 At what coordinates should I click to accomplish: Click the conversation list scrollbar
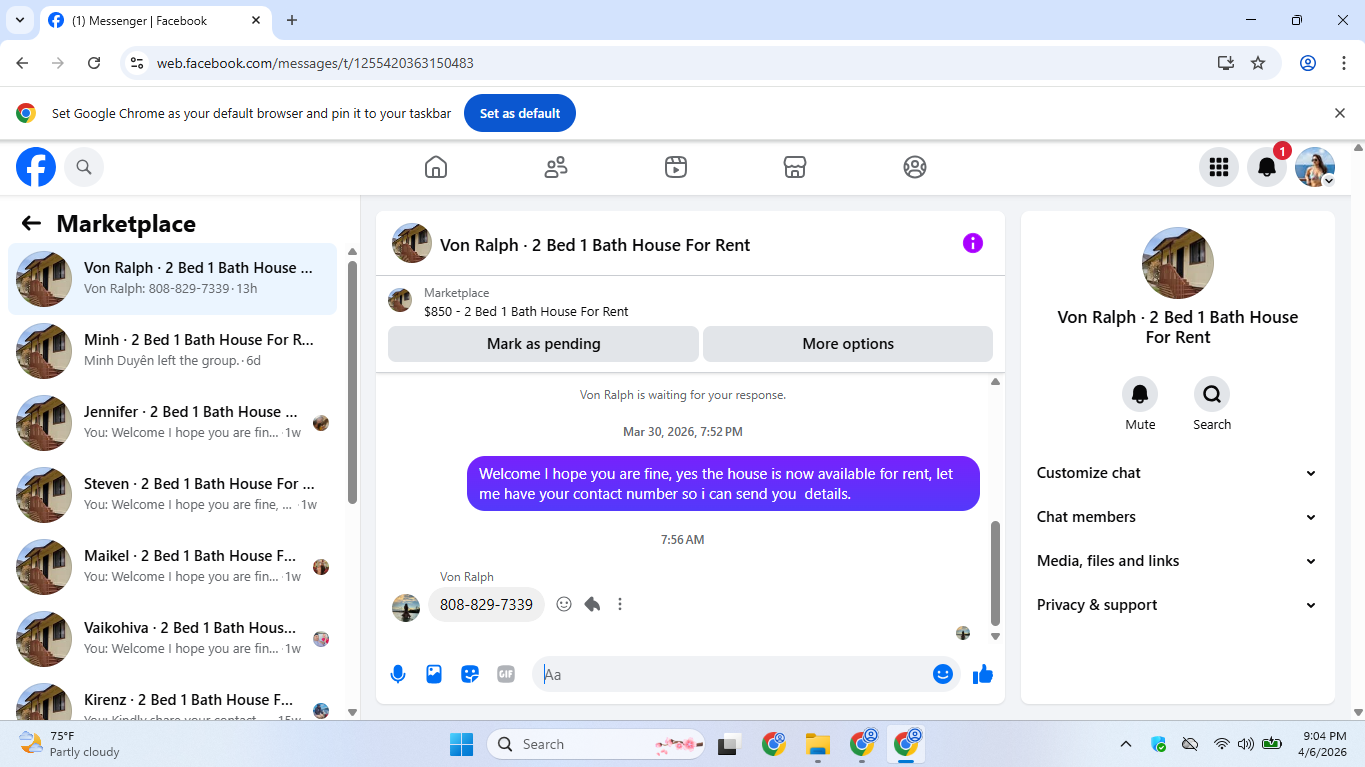click(x=352, y=383)
